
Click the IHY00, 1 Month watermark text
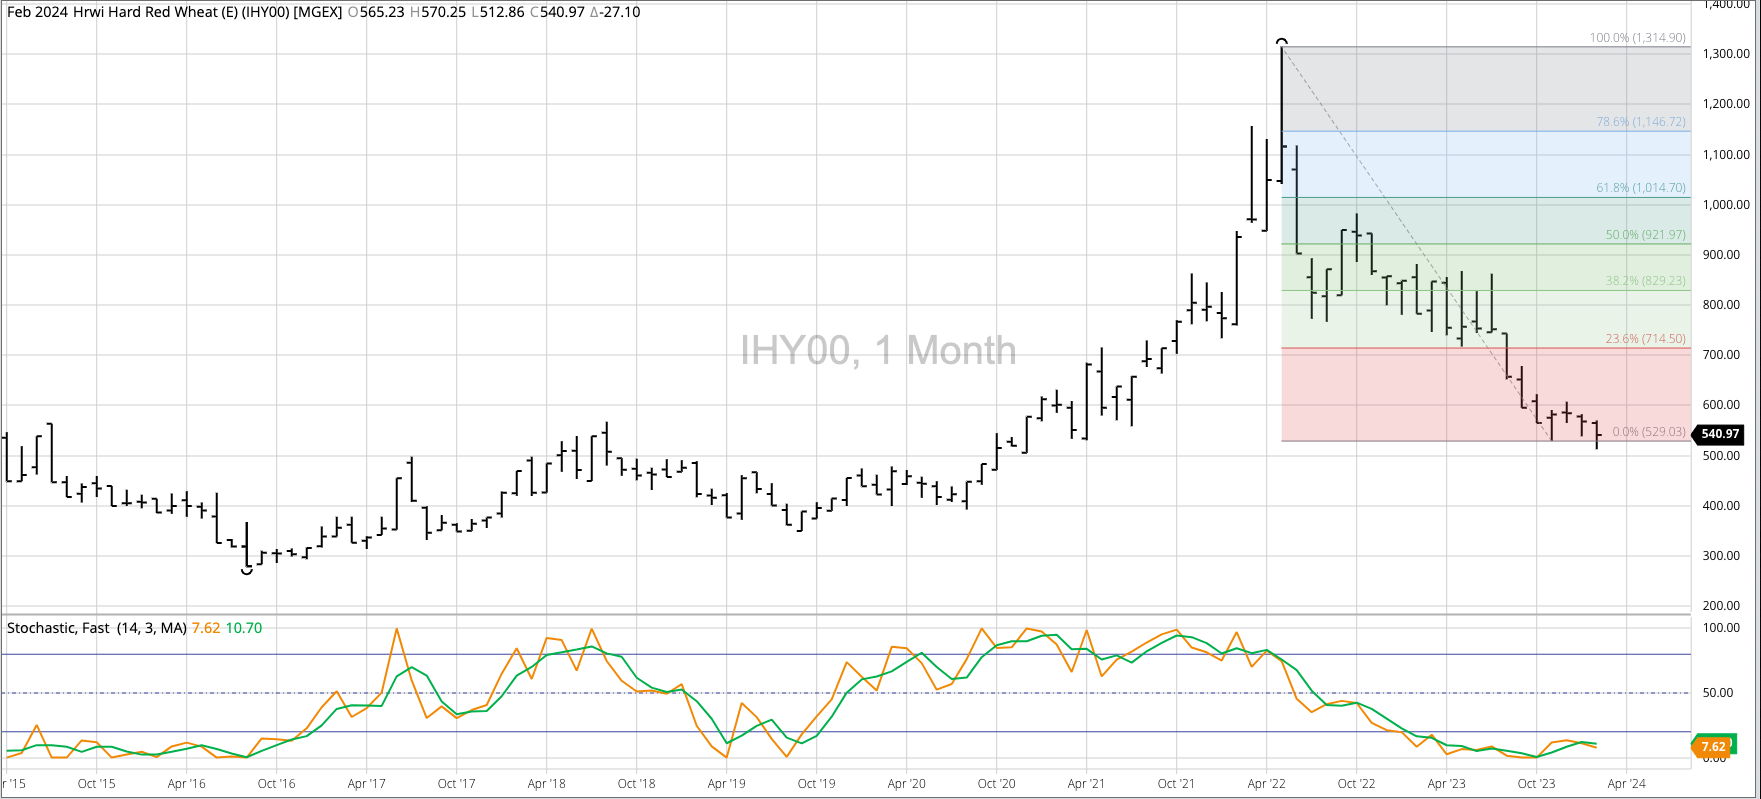(878, 351)
